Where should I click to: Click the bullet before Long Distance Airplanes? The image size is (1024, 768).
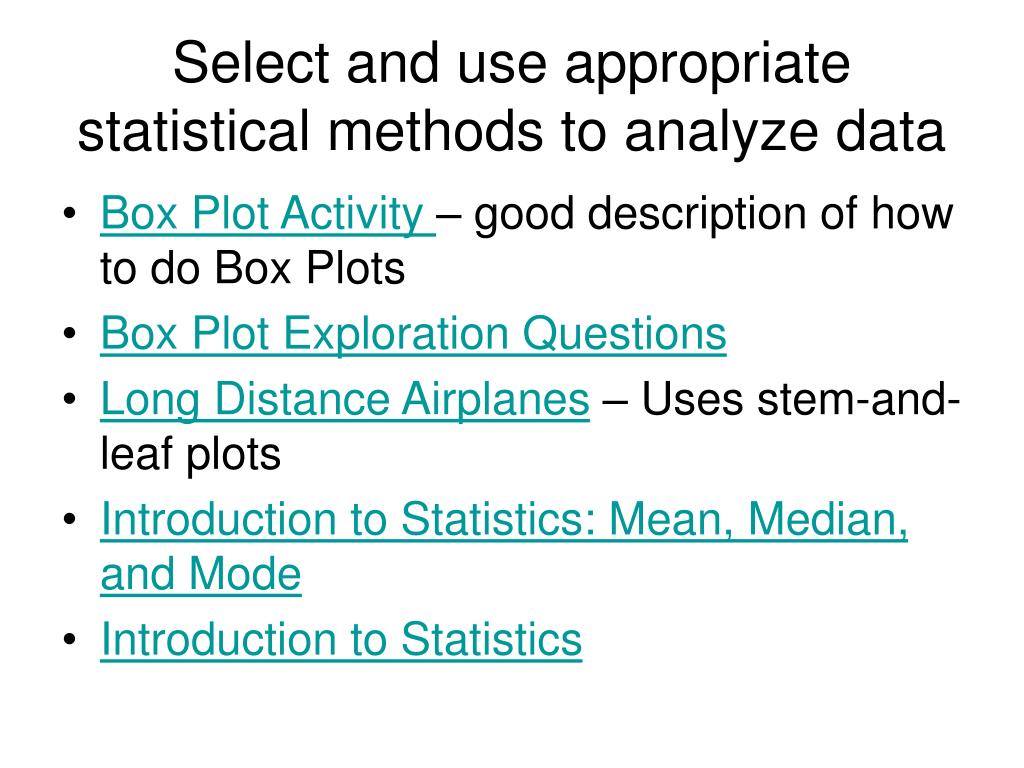coord(70,400)
